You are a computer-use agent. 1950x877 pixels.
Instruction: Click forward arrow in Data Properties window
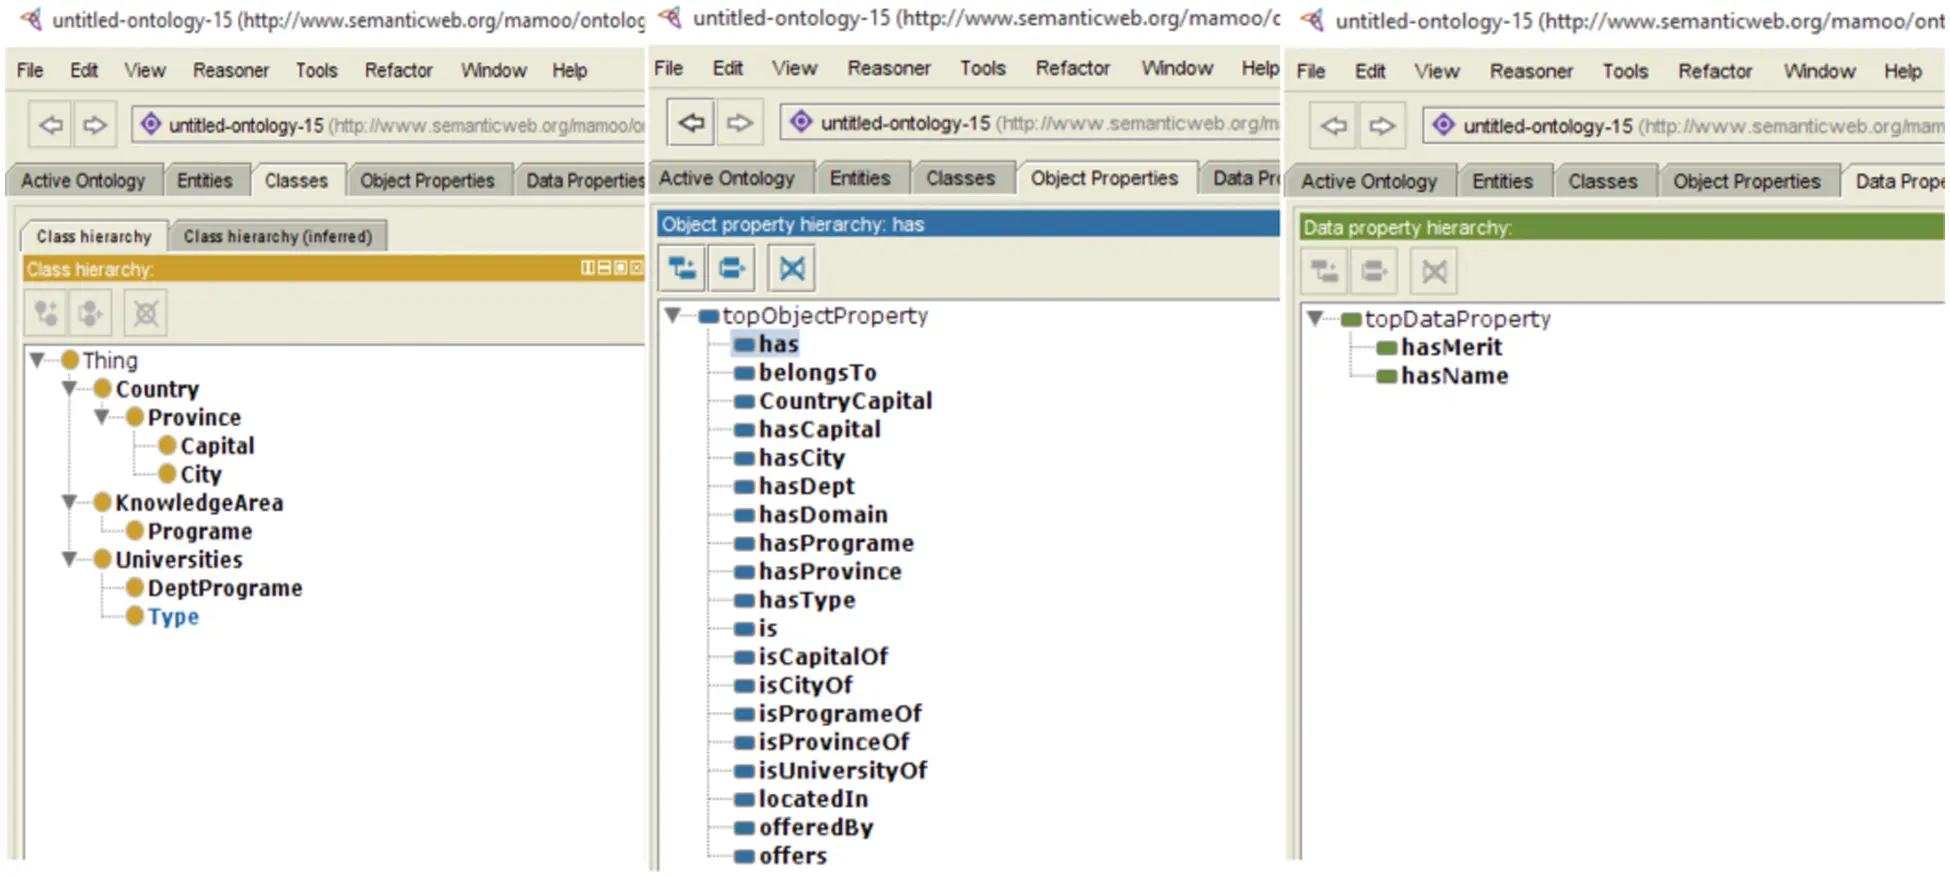pos(1381,125)
